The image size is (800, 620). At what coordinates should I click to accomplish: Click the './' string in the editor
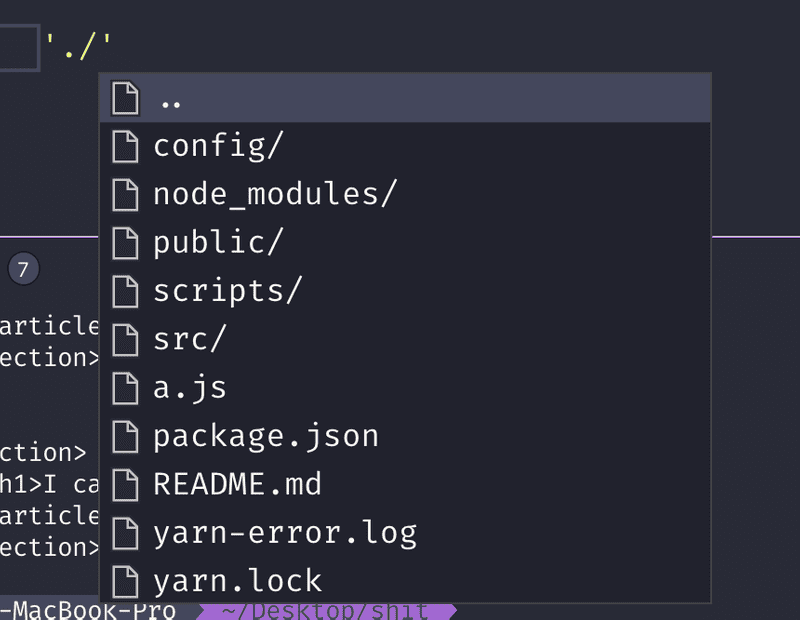[x=78, y=45]
